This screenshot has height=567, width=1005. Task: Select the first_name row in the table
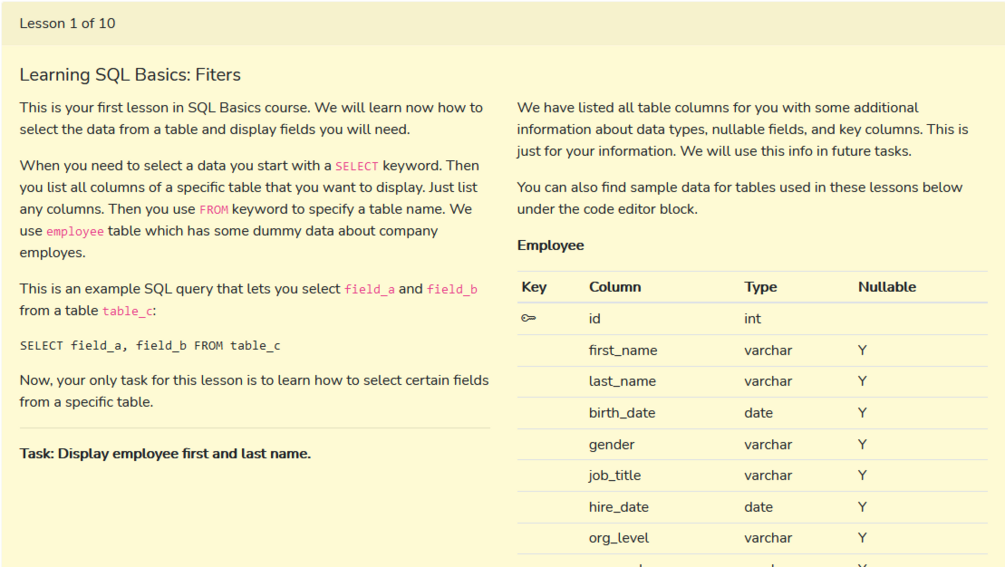(x=623, y=351)
